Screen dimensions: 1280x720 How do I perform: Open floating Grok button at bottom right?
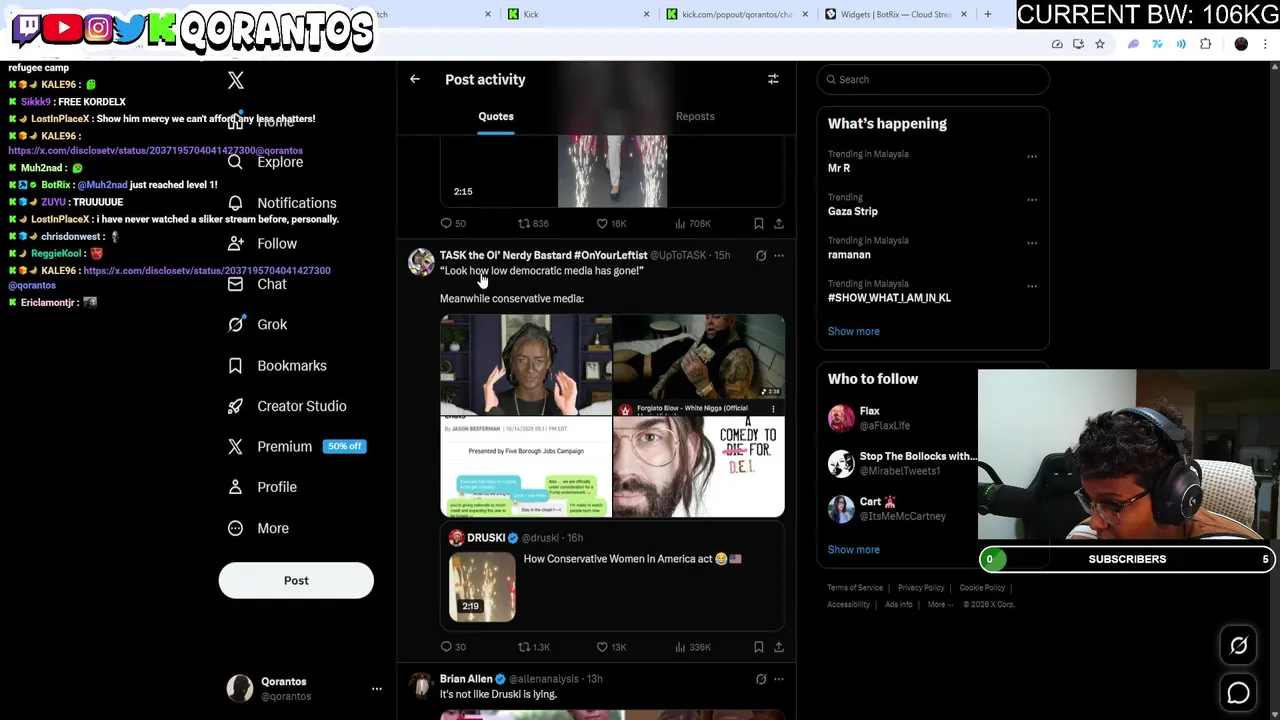[1238, 646]
